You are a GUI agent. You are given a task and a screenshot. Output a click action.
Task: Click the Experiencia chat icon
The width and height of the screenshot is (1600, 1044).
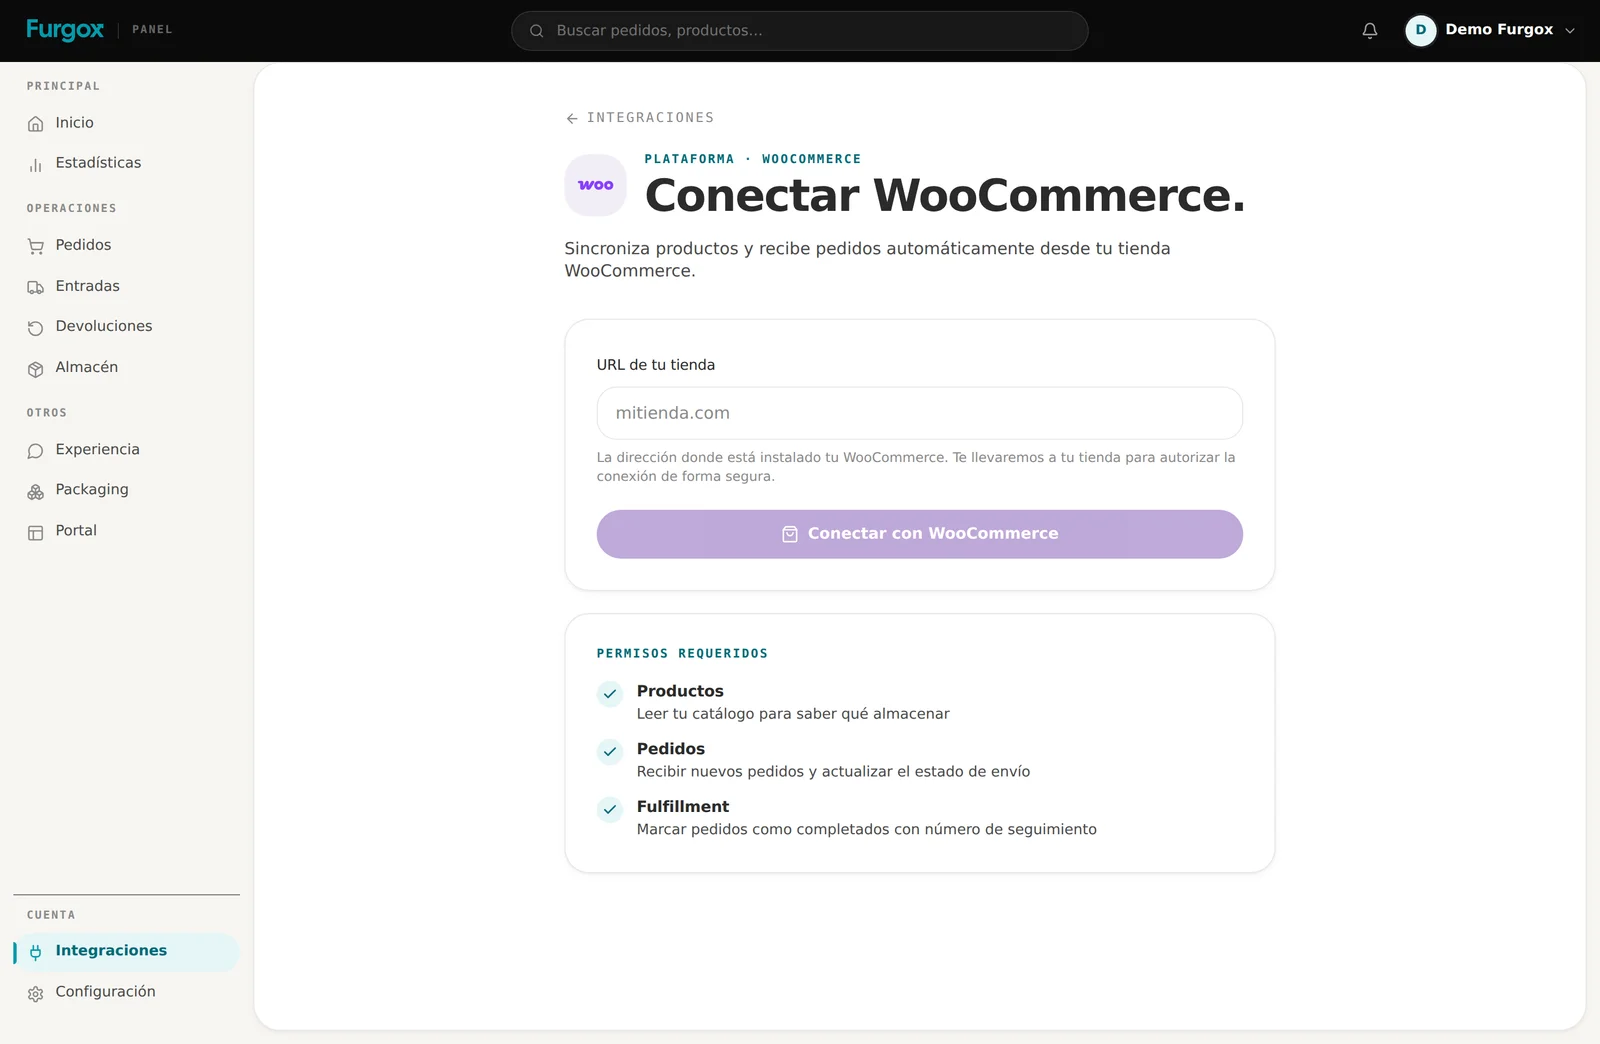[36, 451]
